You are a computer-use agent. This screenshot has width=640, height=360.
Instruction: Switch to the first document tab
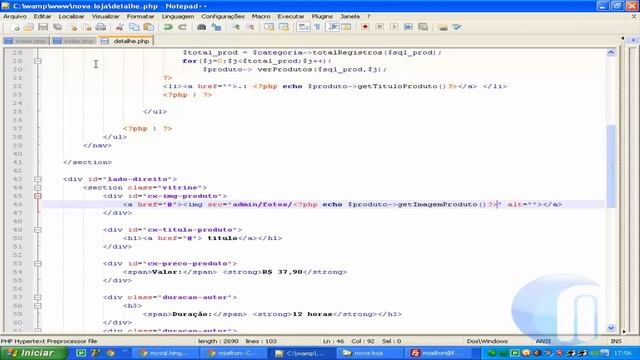coord(26,41)
